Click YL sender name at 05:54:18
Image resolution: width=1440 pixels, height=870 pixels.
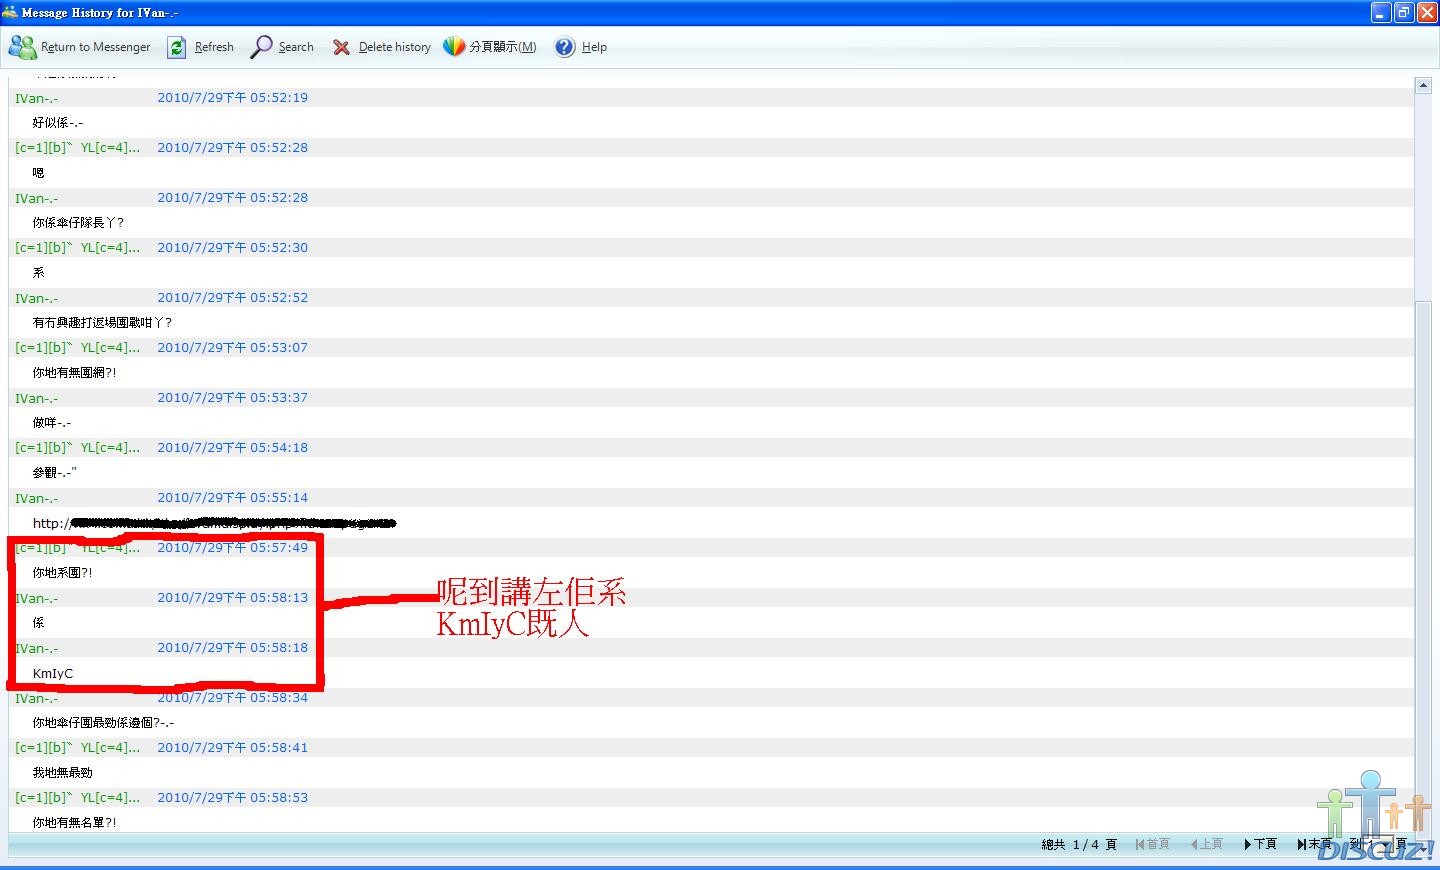tap(77, 448)
